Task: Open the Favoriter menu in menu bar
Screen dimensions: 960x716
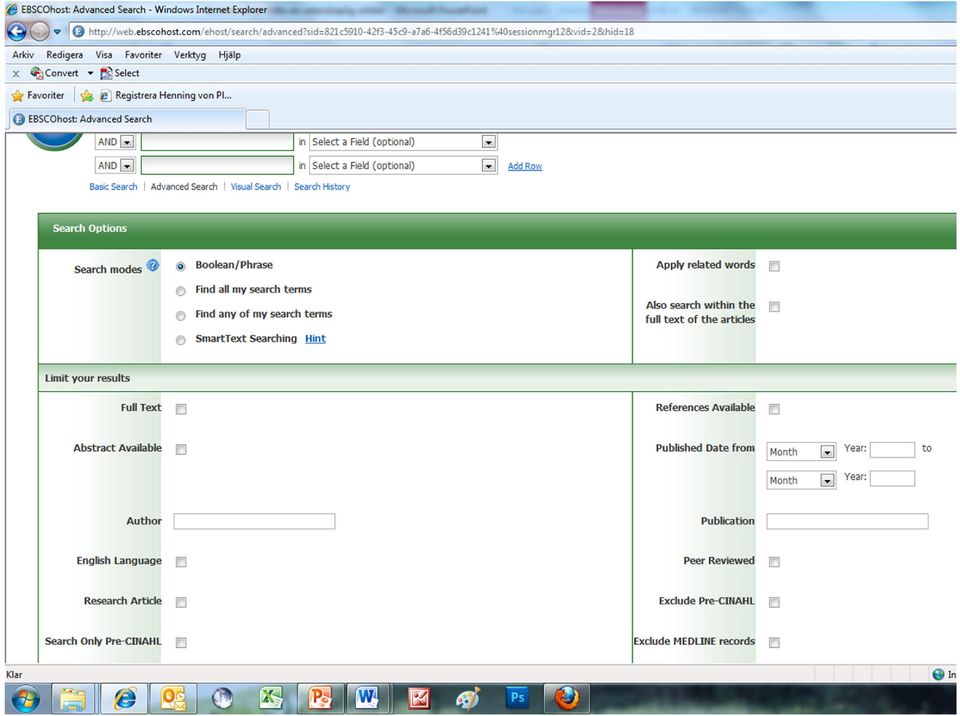Action: tap(143, 55)
